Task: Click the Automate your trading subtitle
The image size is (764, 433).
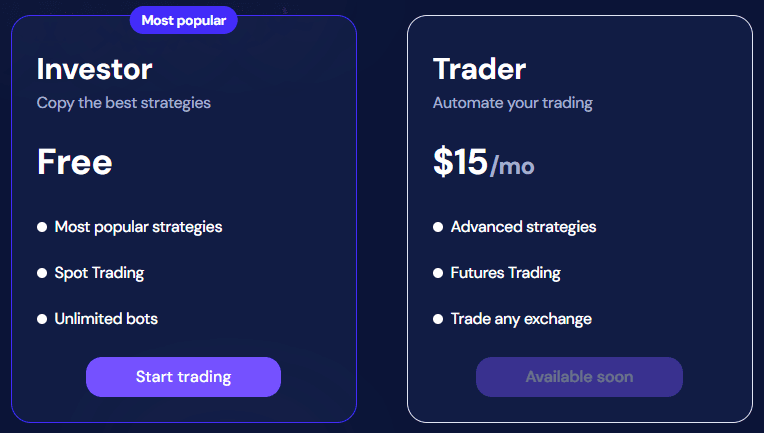Action: (x=513, y=103)
